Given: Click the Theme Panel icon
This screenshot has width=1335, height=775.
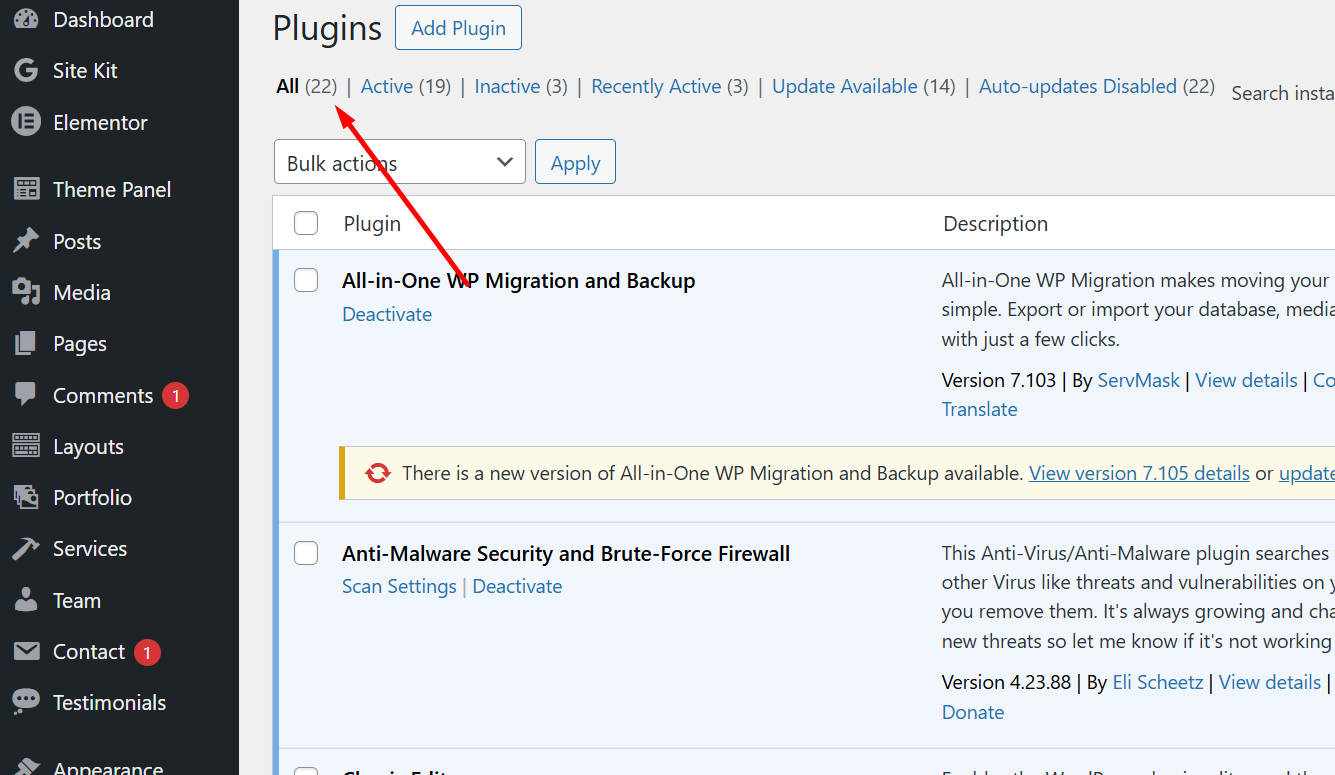Looking at the screenshot, I should [26, 189].
